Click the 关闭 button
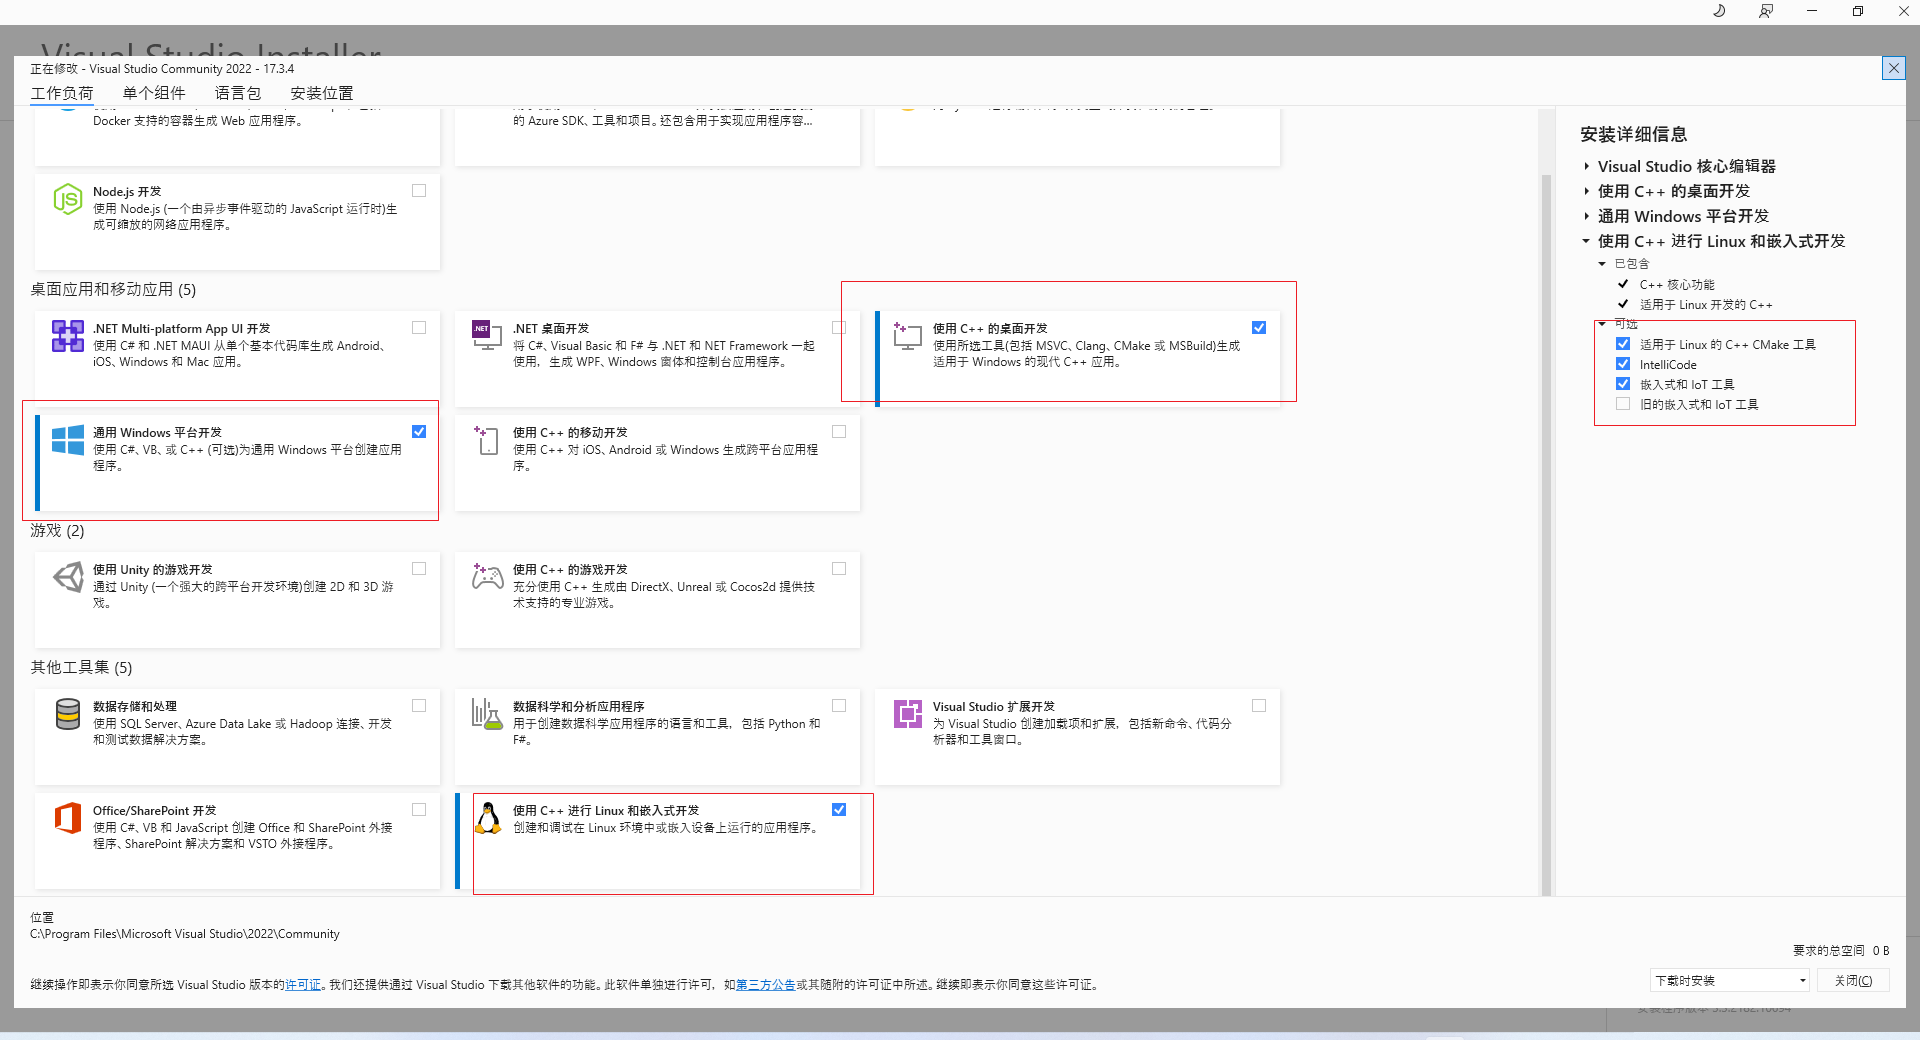Image resolution: width=1920 pixels, height=1040 pixels. pos(1853,980)
